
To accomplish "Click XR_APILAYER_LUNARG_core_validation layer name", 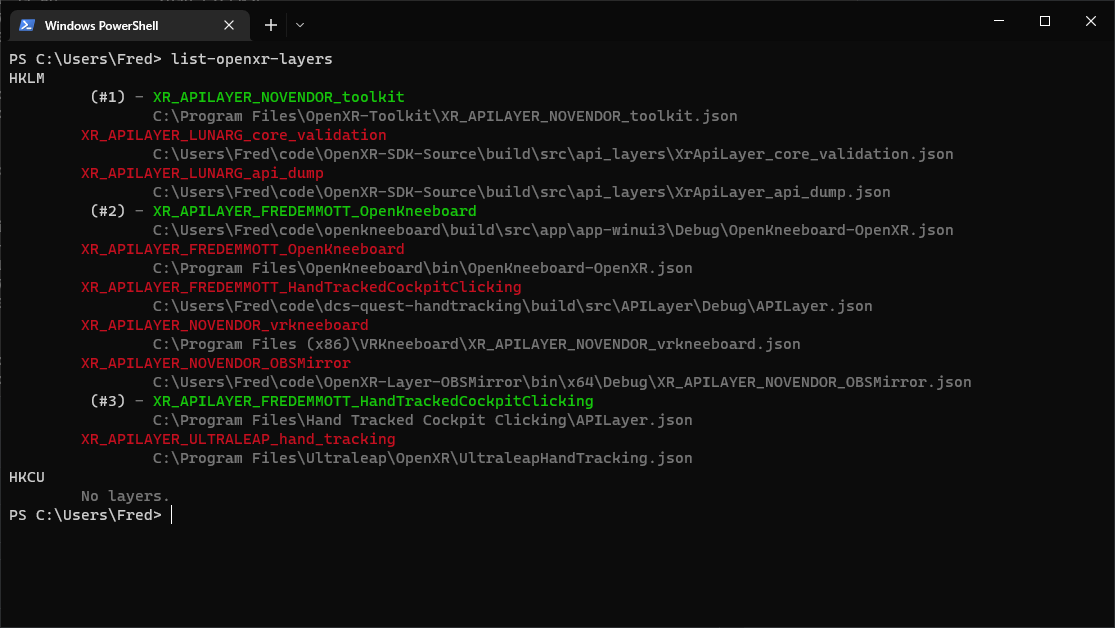I will (x=233, y=135).
